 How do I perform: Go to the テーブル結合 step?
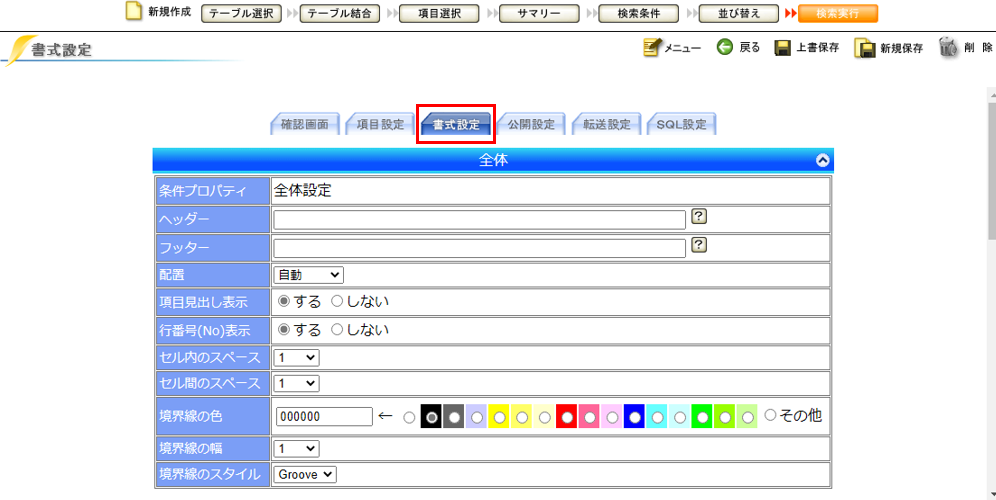coord(340,13)
